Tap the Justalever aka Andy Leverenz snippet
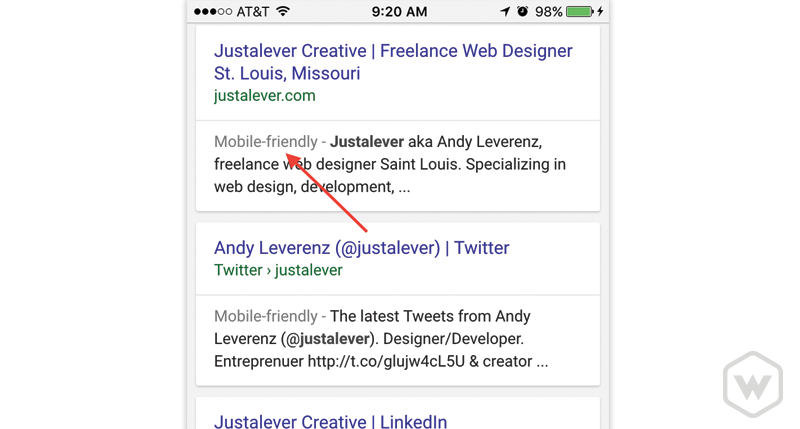This screenshot has height=429, width=800. coord(390,164)
